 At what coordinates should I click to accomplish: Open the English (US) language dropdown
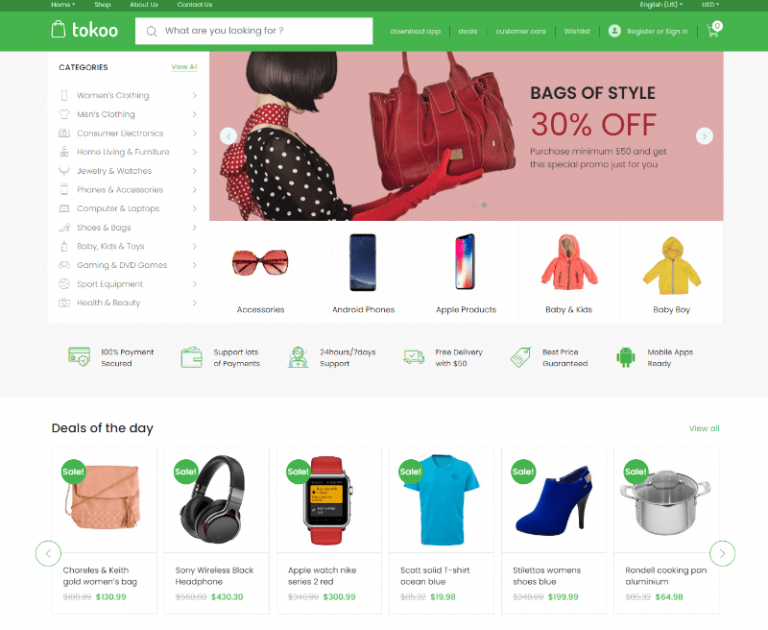click(661, 4)
